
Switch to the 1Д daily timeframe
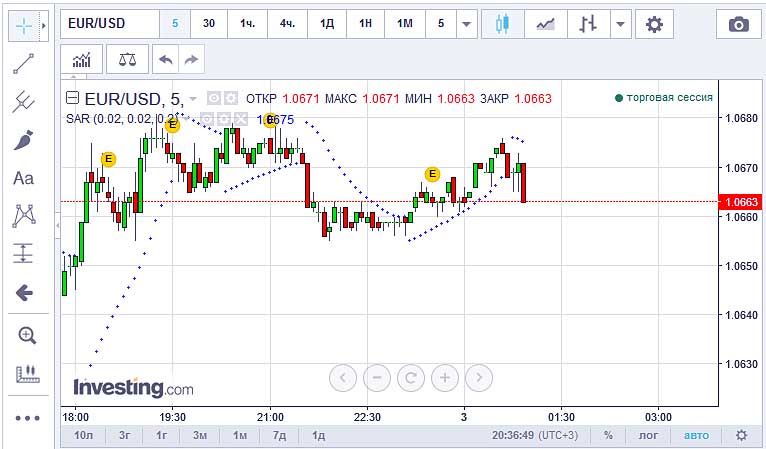[x=326, y=24]
